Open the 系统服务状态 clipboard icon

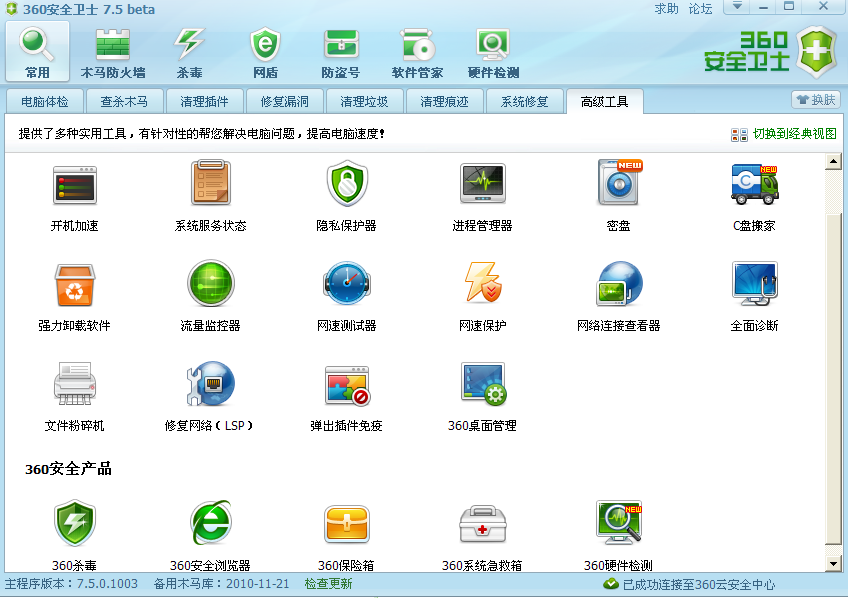pyautogui.click(x=210, y=183)
